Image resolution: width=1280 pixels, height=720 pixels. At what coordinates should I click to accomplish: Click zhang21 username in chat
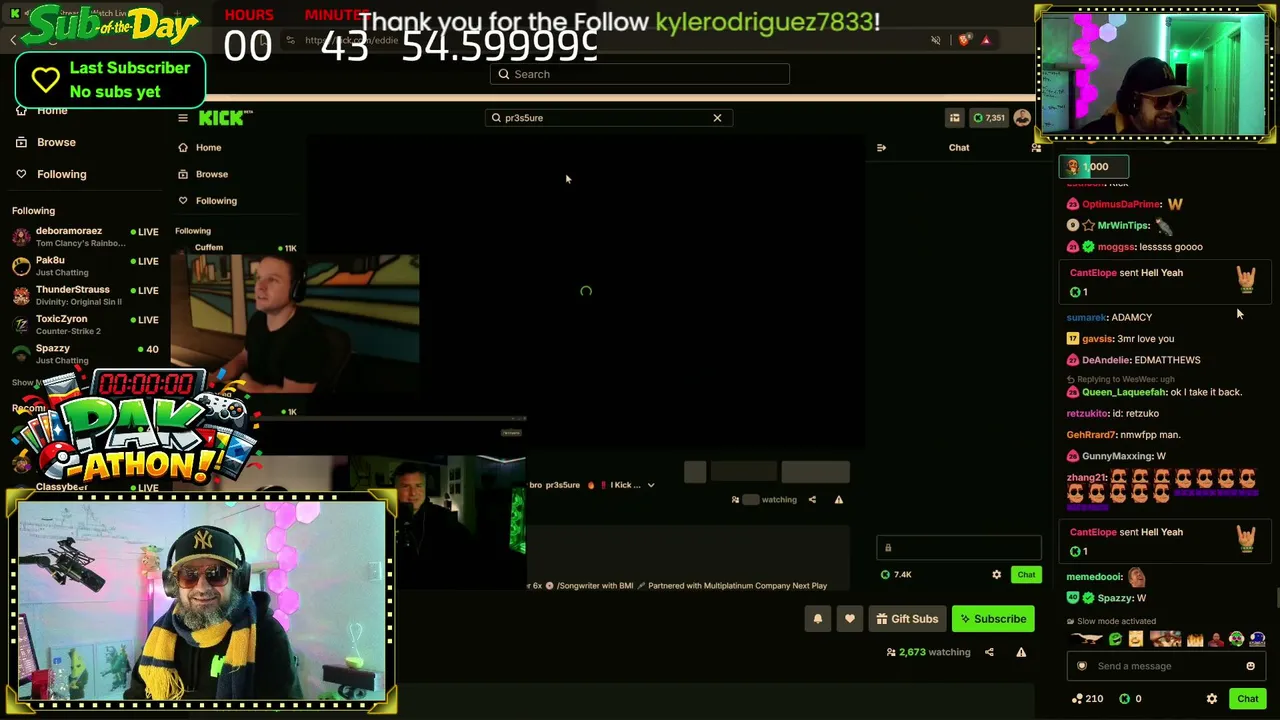point(1086,478)
